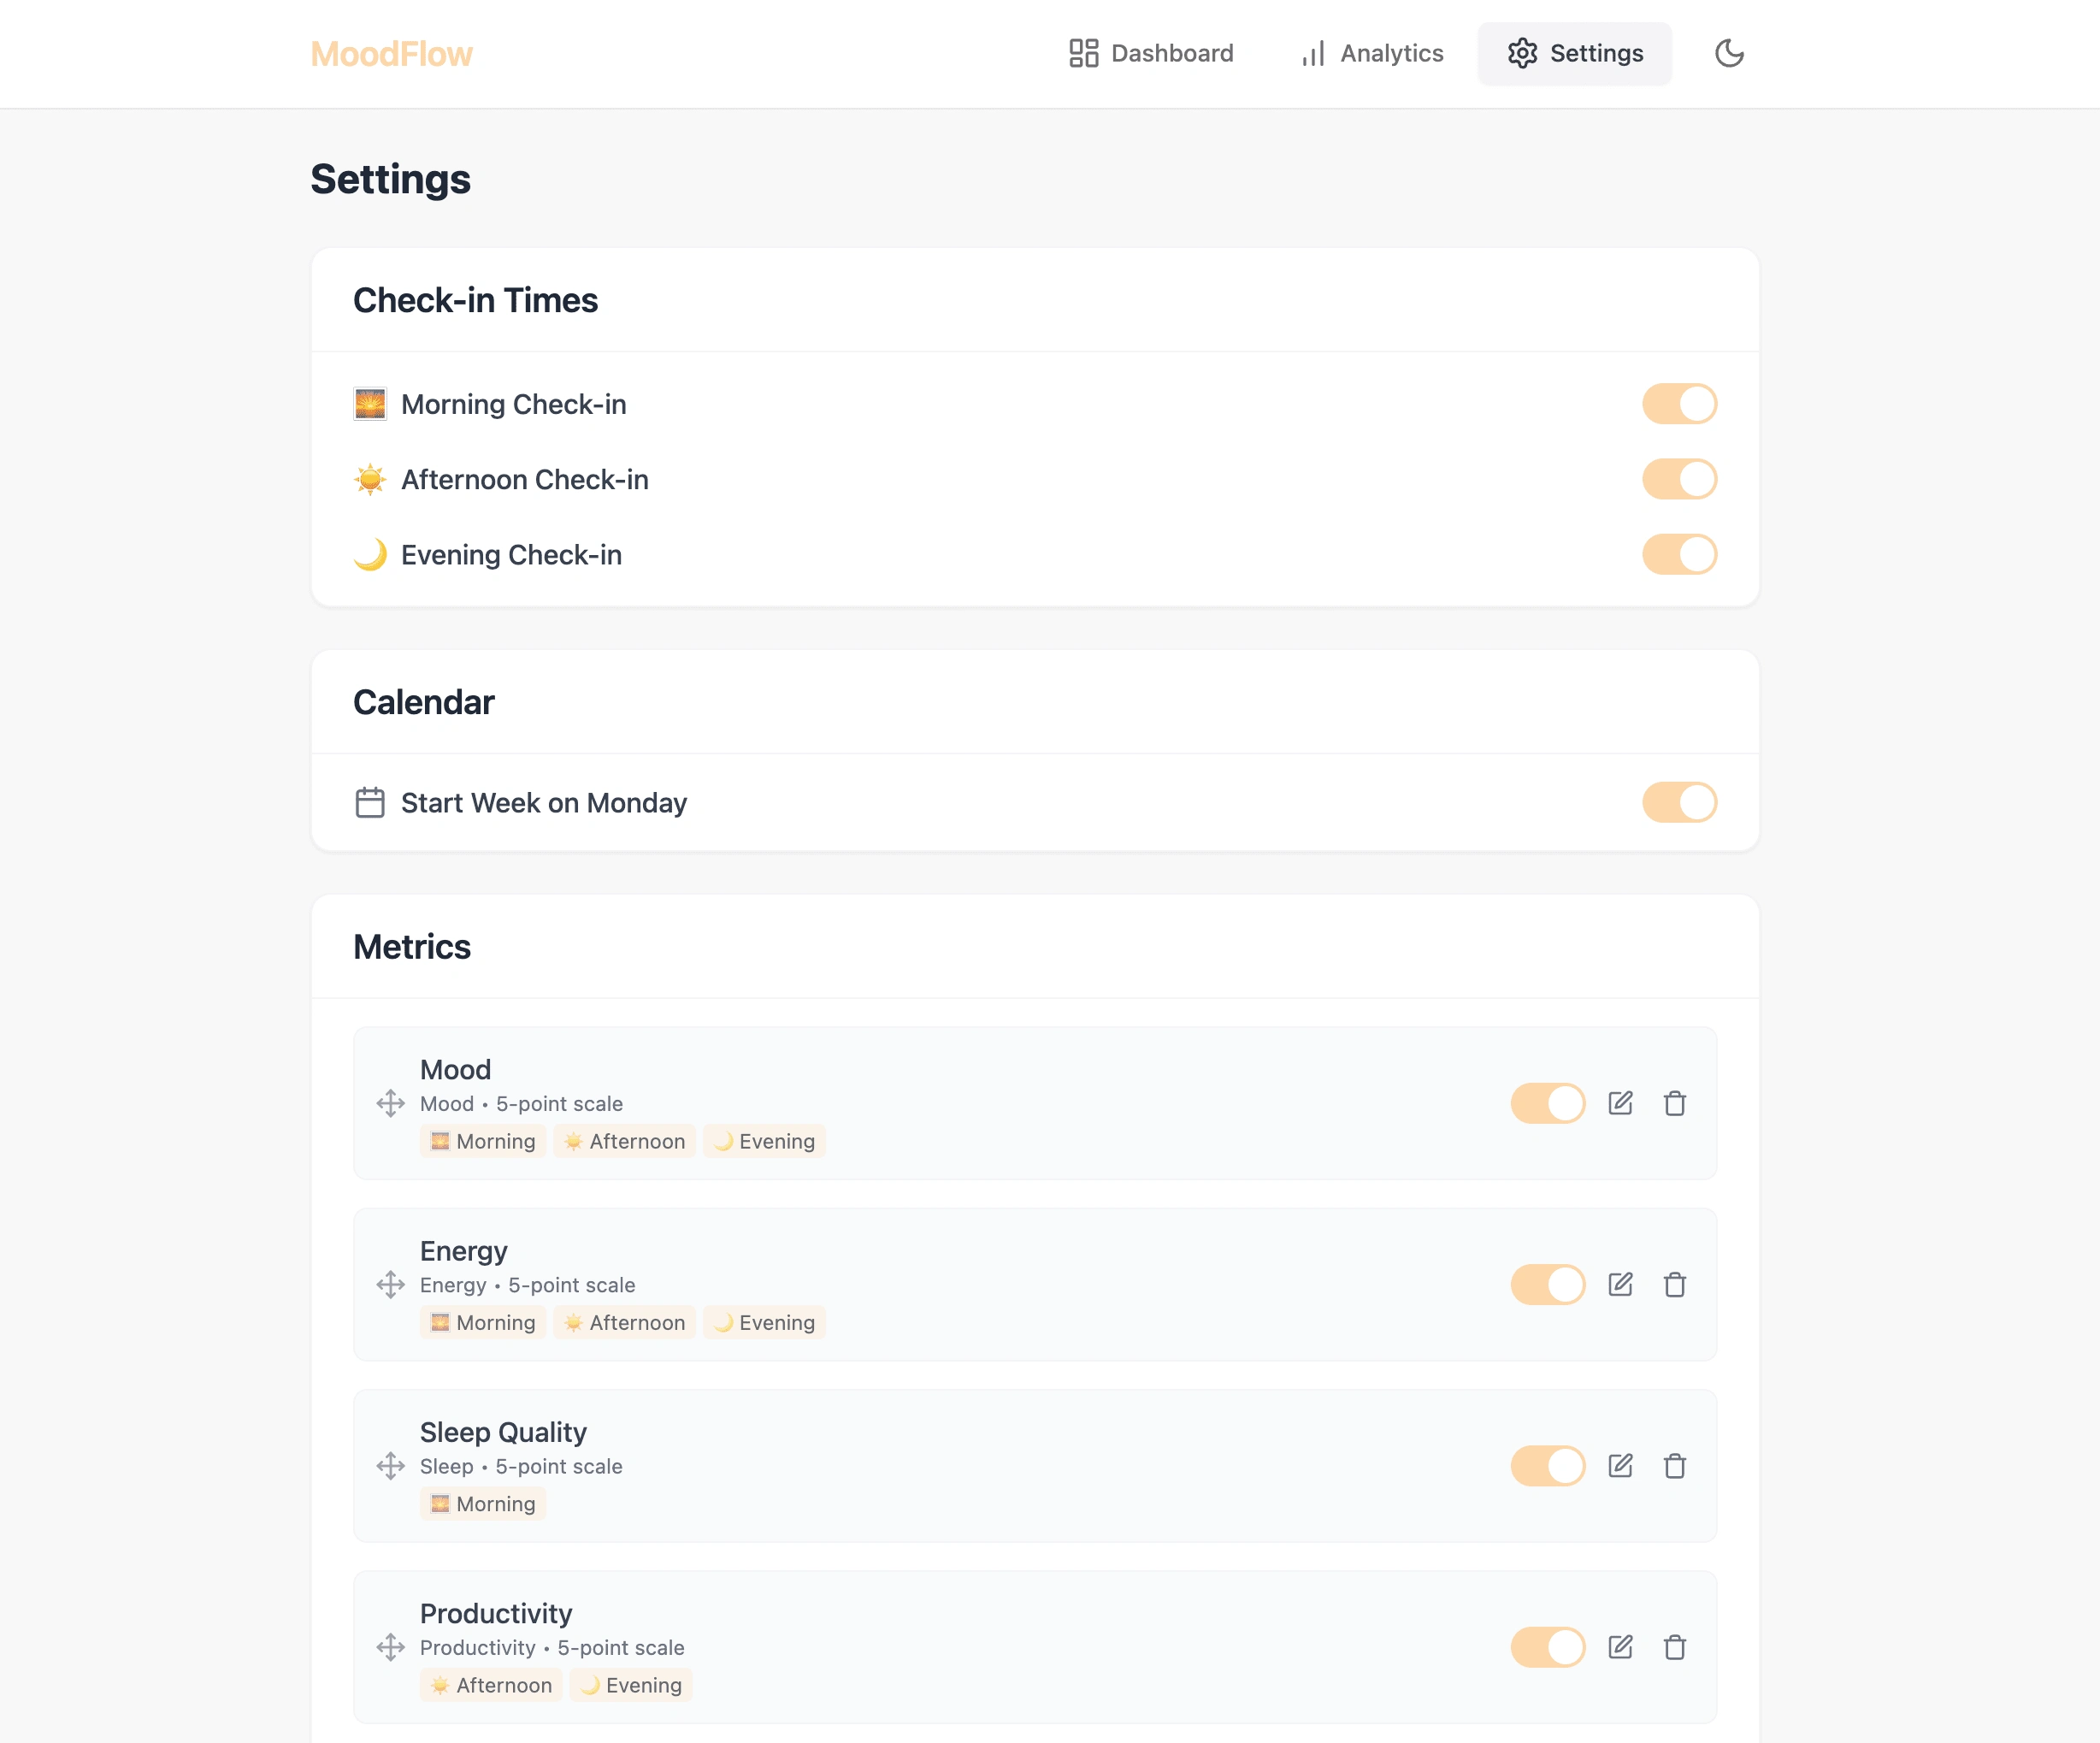Viewport: 2100px width, 1743px height.
Task: Edit the Sleep Quality metric
Action: (1620, 1466)
